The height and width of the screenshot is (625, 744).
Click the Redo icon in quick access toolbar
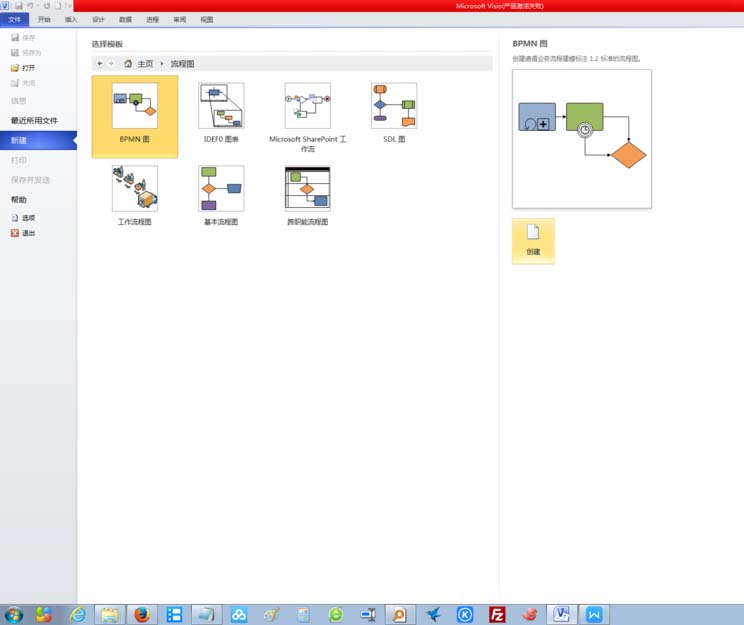click(47, 6)
